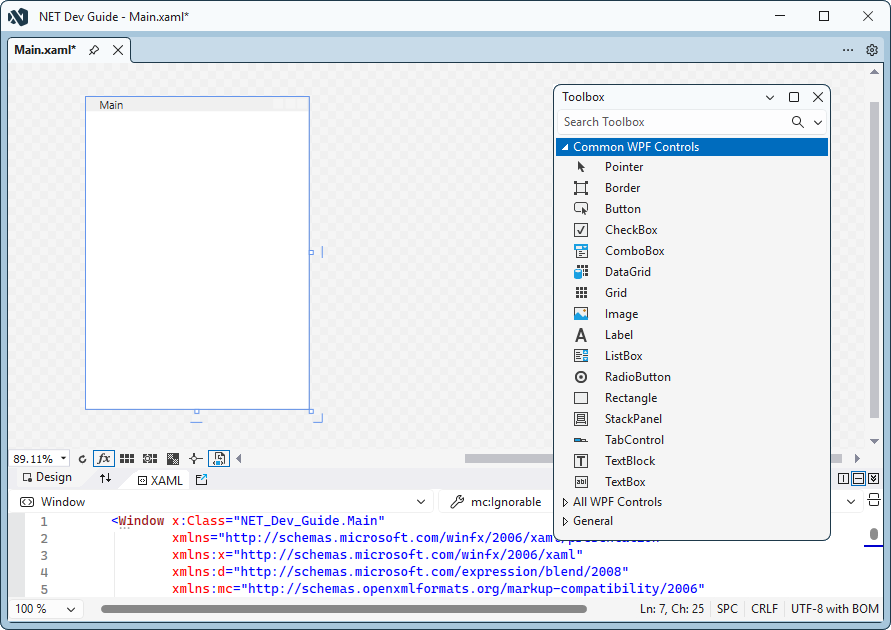891x630 pixels.
Task: Expand the All WPF Controls group
Action: click(x=565, y=502)
